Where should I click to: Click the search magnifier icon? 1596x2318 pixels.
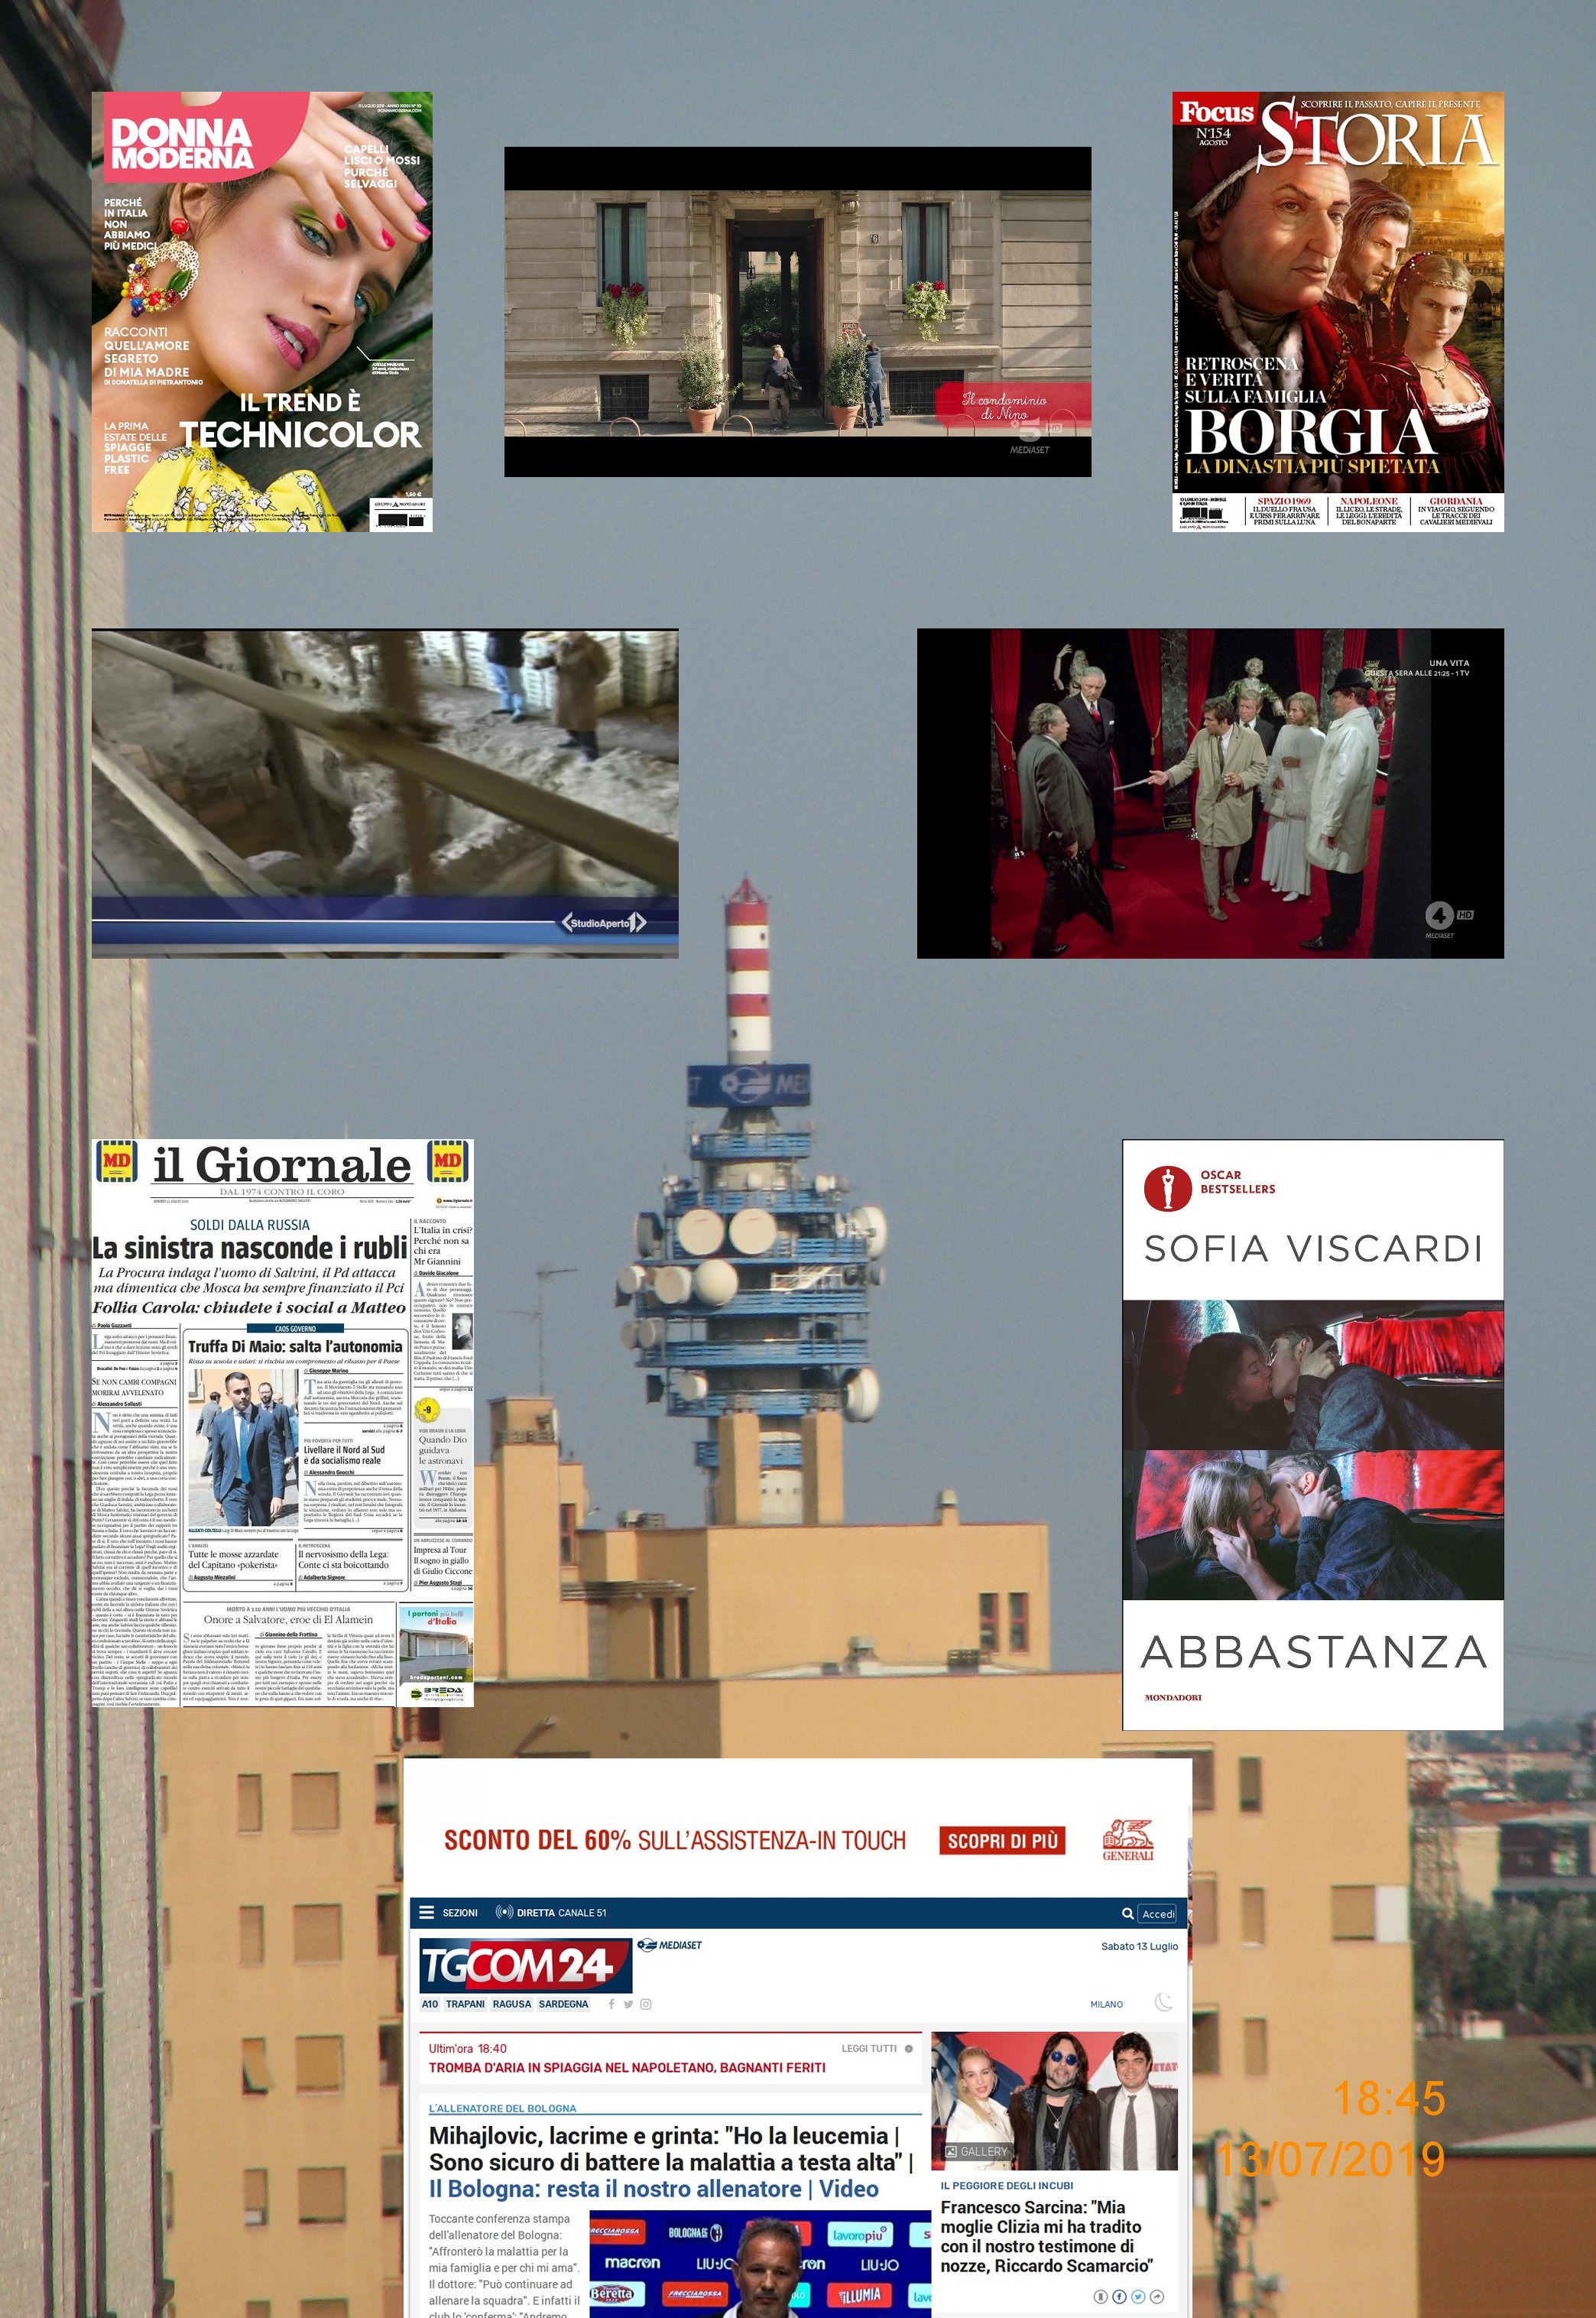coord(1127,1913)
